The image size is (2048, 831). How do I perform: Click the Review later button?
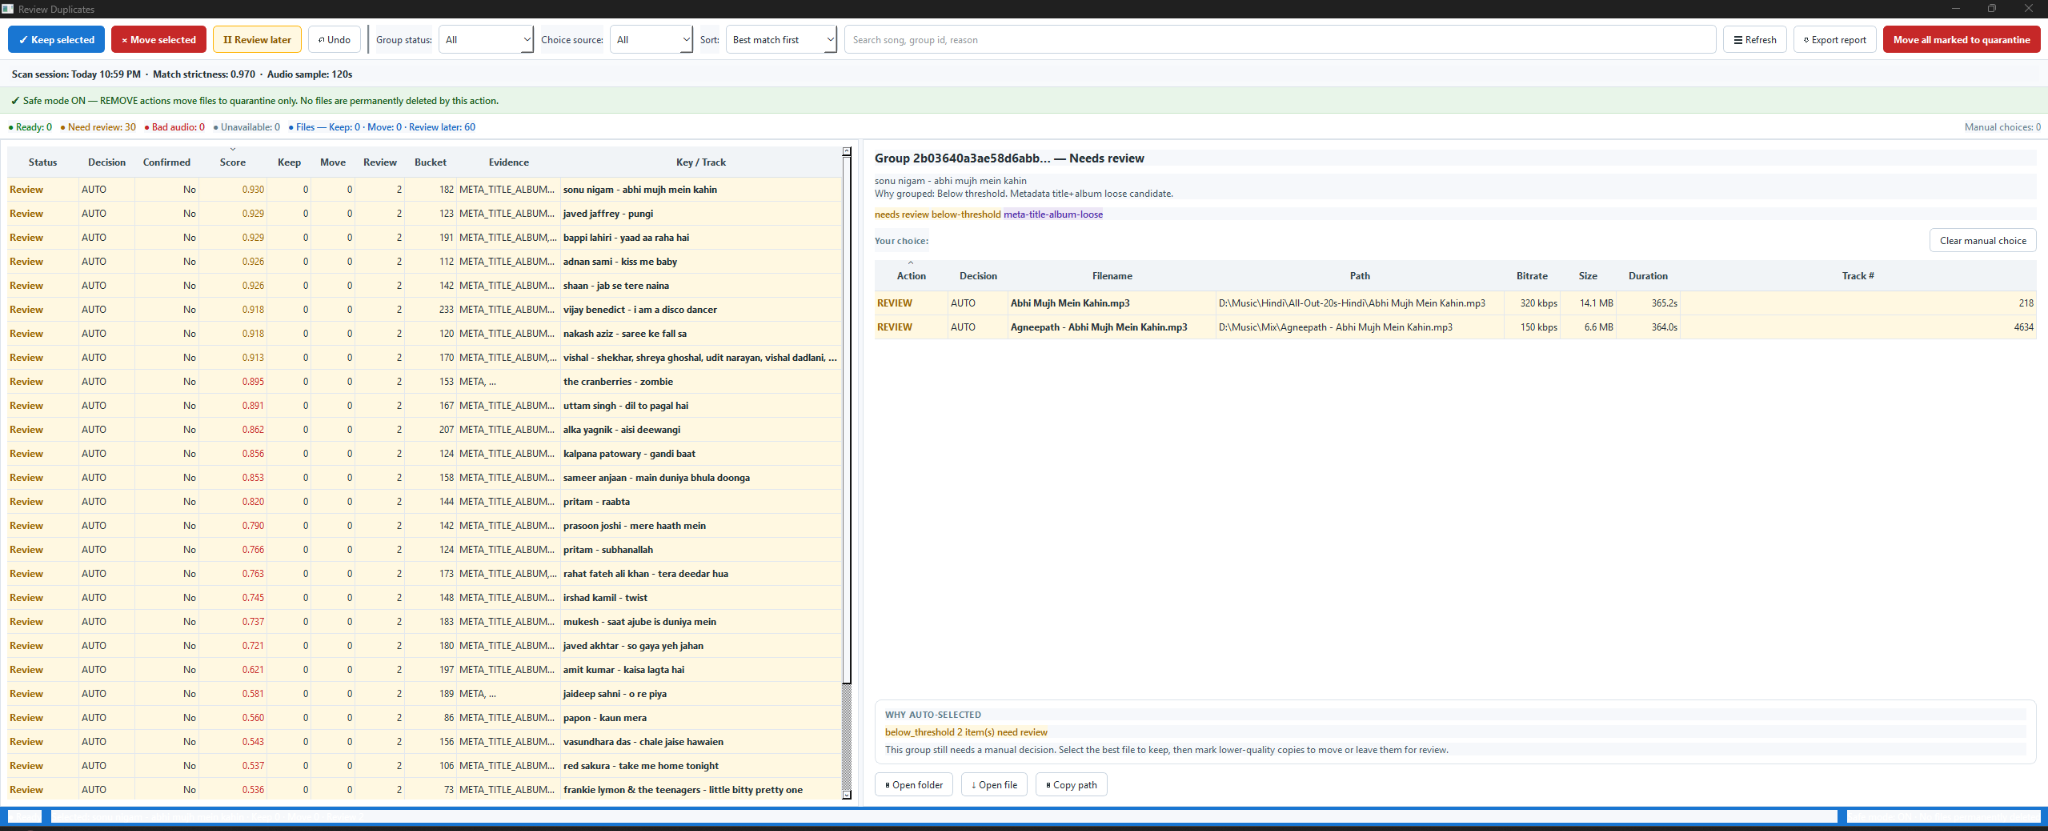pos(257,40)
